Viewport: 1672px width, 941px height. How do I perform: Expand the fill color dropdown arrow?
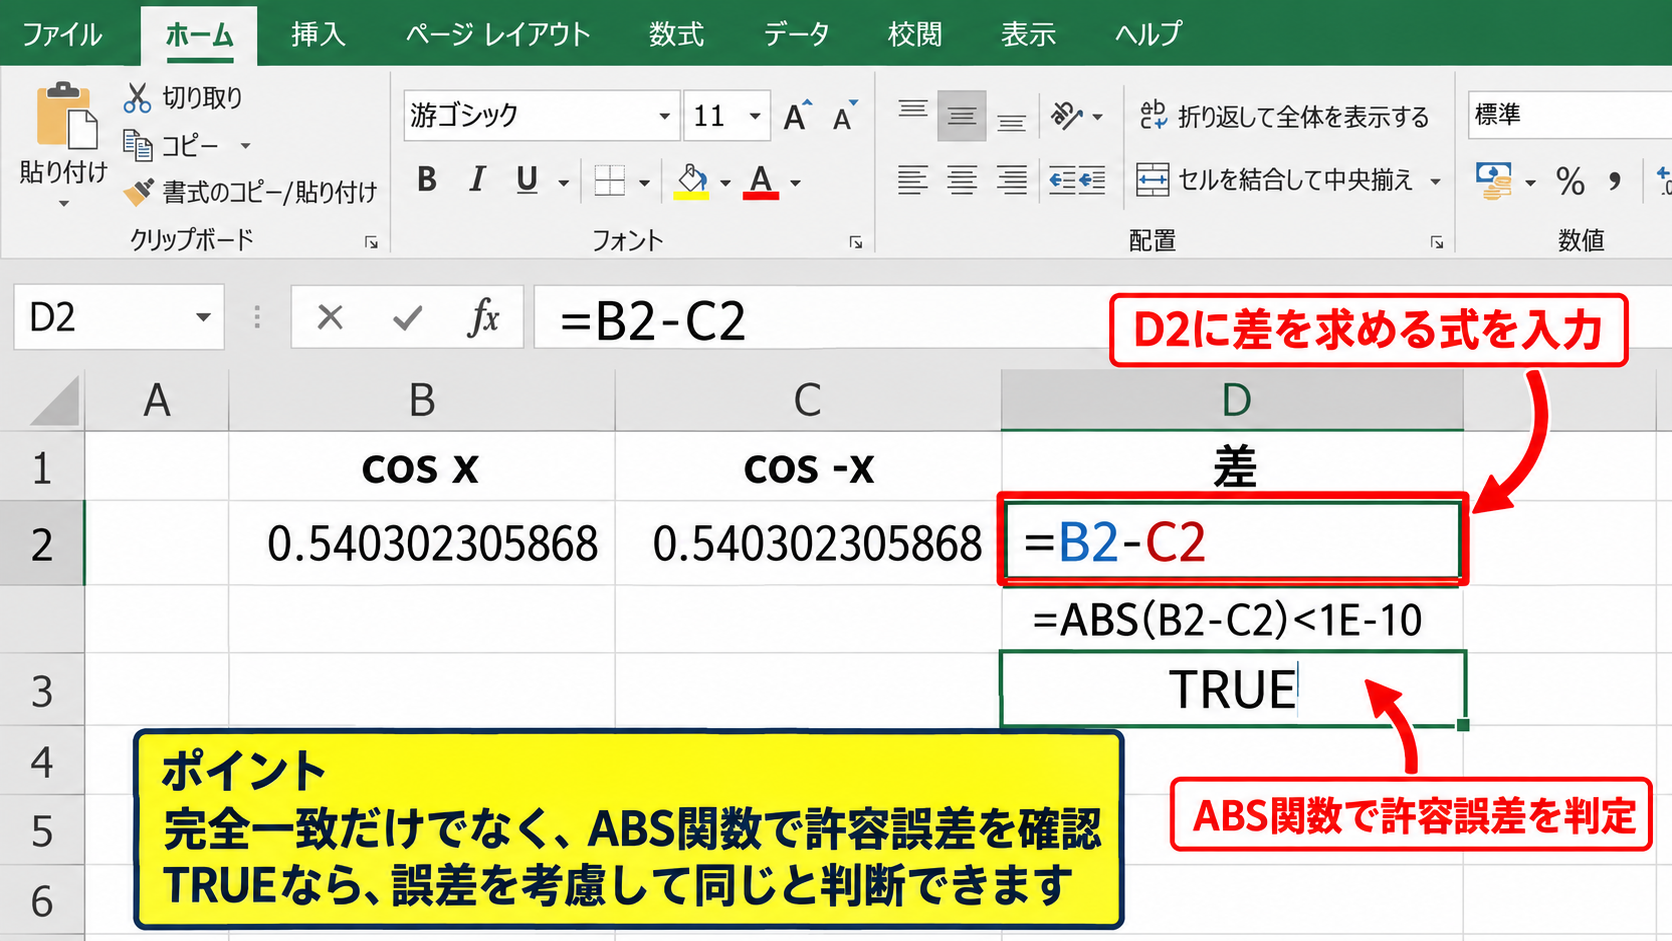click(725, 182)
